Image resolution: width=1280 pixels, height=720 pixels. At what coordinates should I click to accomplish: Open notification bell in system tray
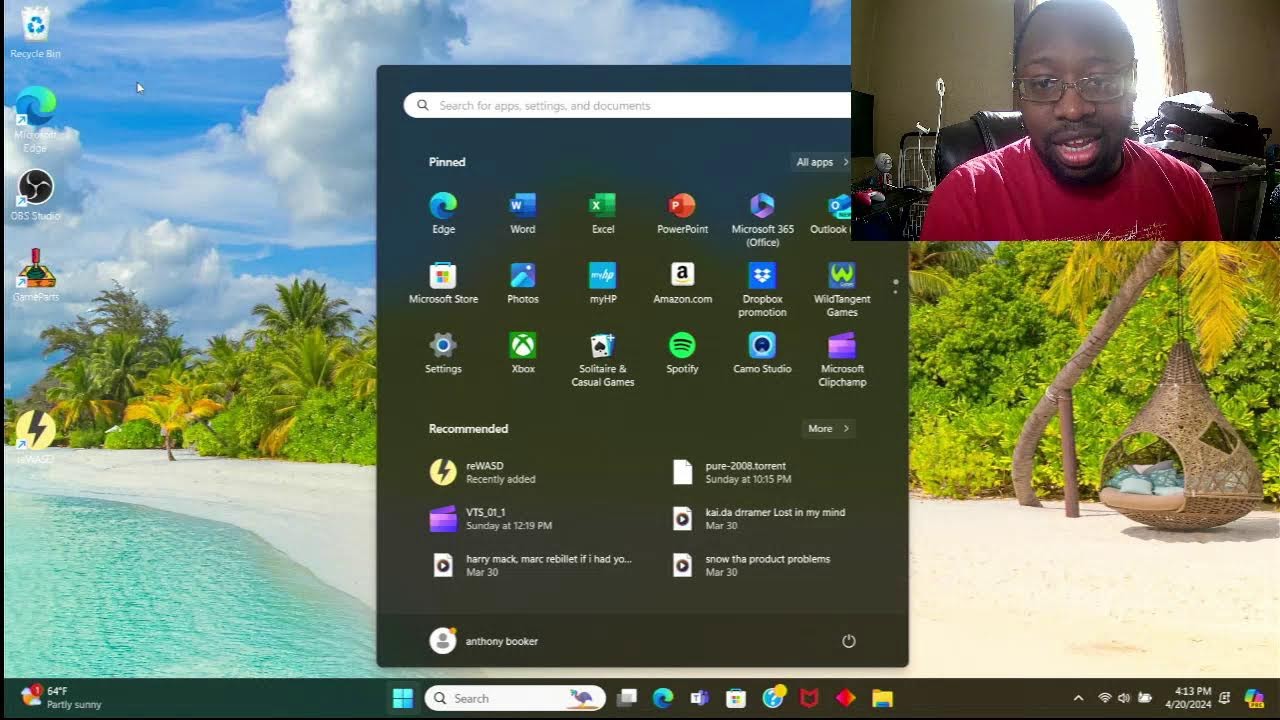pos(1225,698)
